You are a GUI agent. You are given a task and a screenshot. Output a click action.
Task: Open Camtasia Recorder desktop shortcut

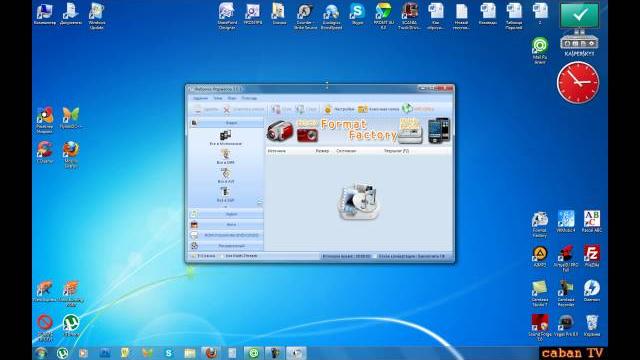tap(566, 293)
